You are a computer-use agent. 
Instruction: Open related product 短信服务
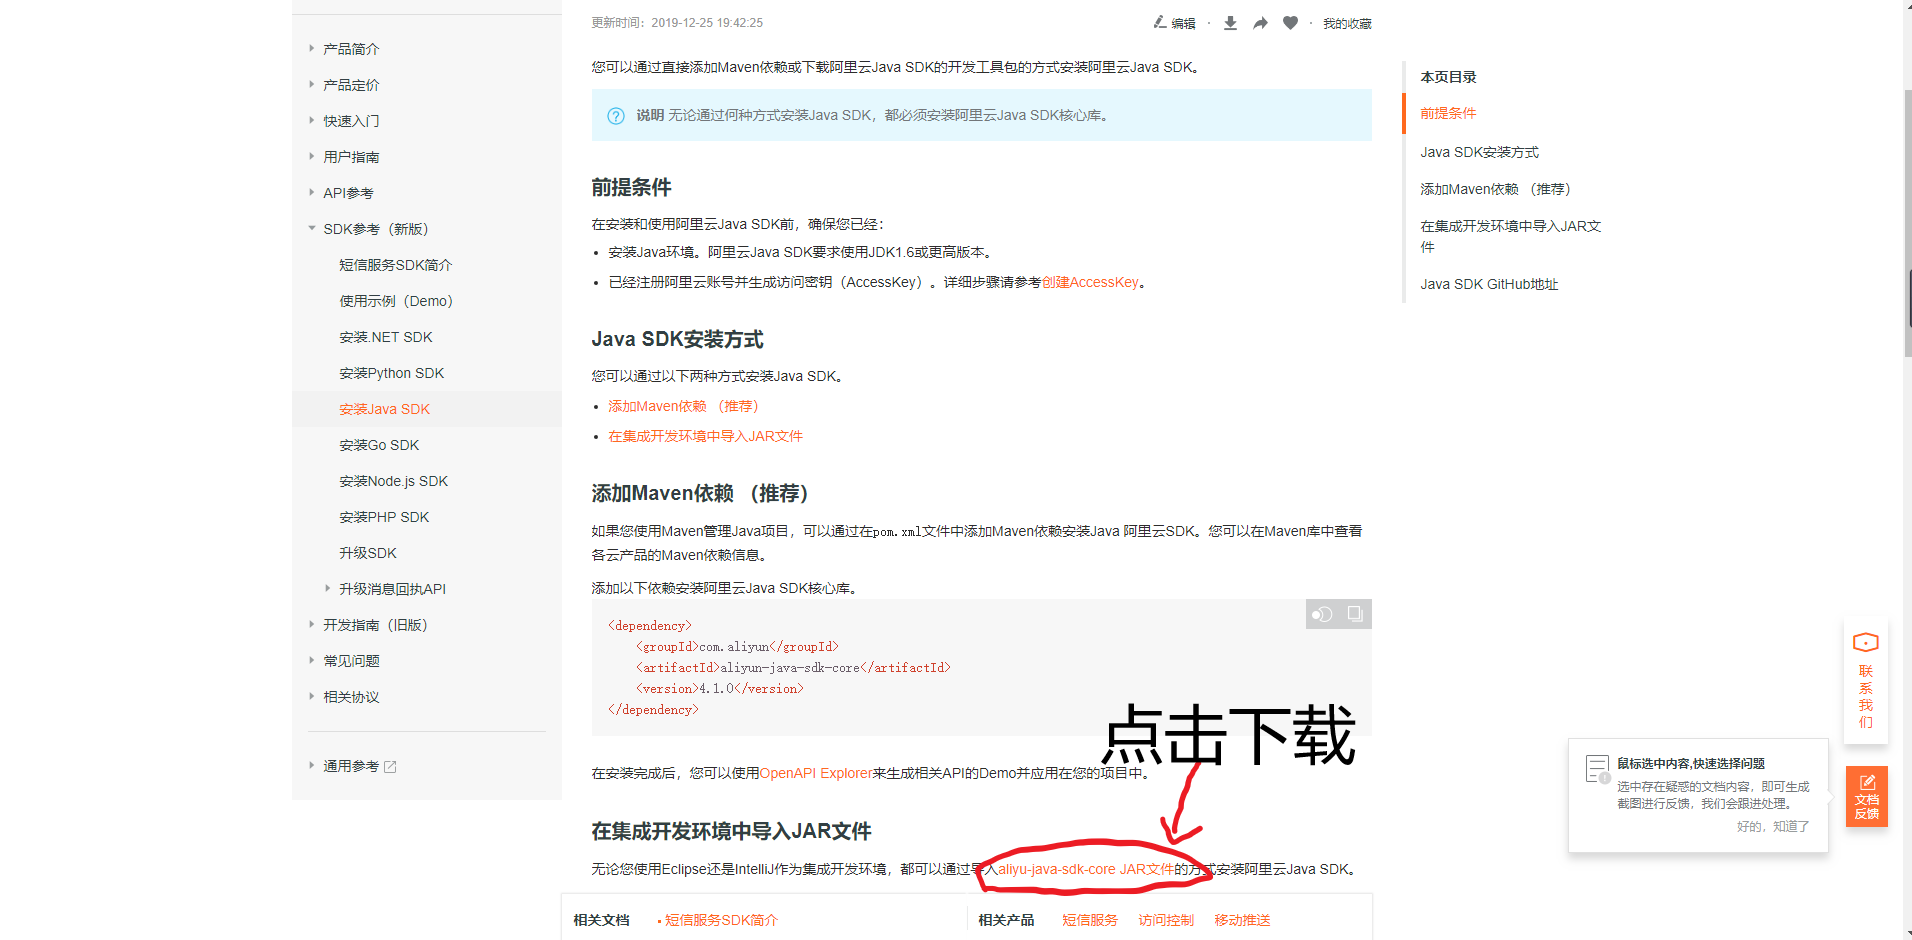click(x=1089, y=920)
